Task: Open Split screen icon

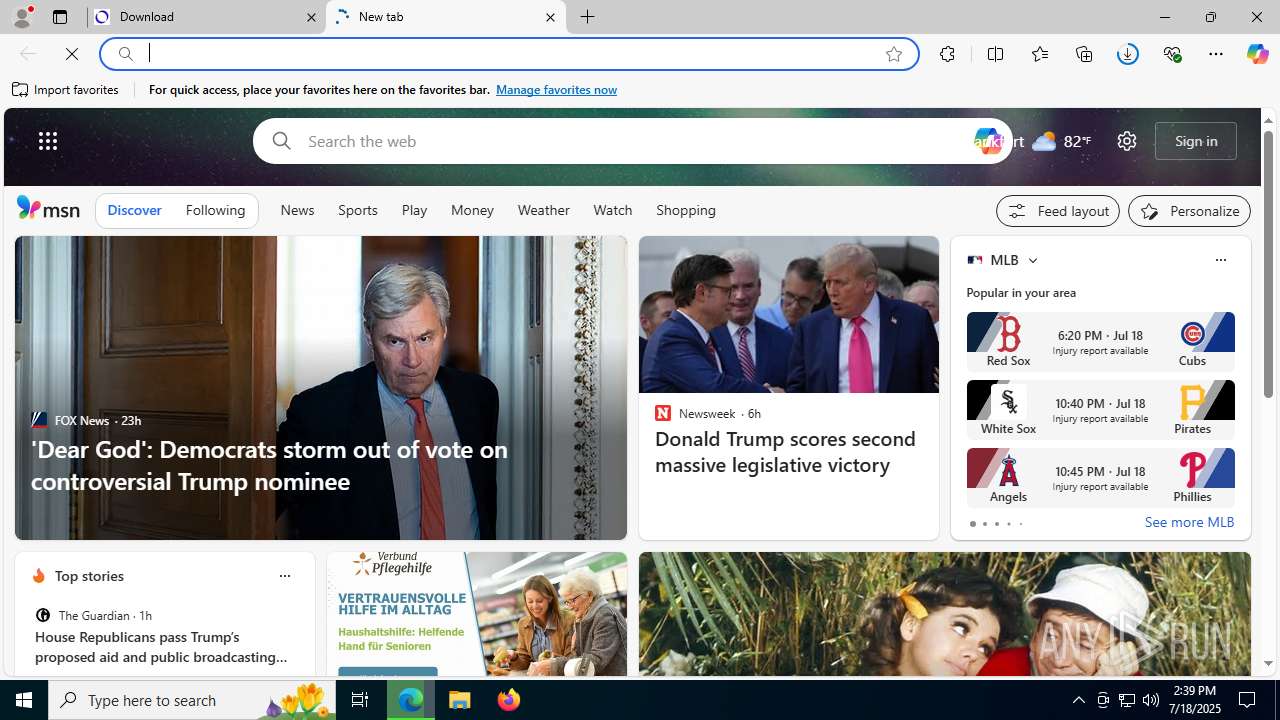Action: pyautogui.click(x=995, y=54)
